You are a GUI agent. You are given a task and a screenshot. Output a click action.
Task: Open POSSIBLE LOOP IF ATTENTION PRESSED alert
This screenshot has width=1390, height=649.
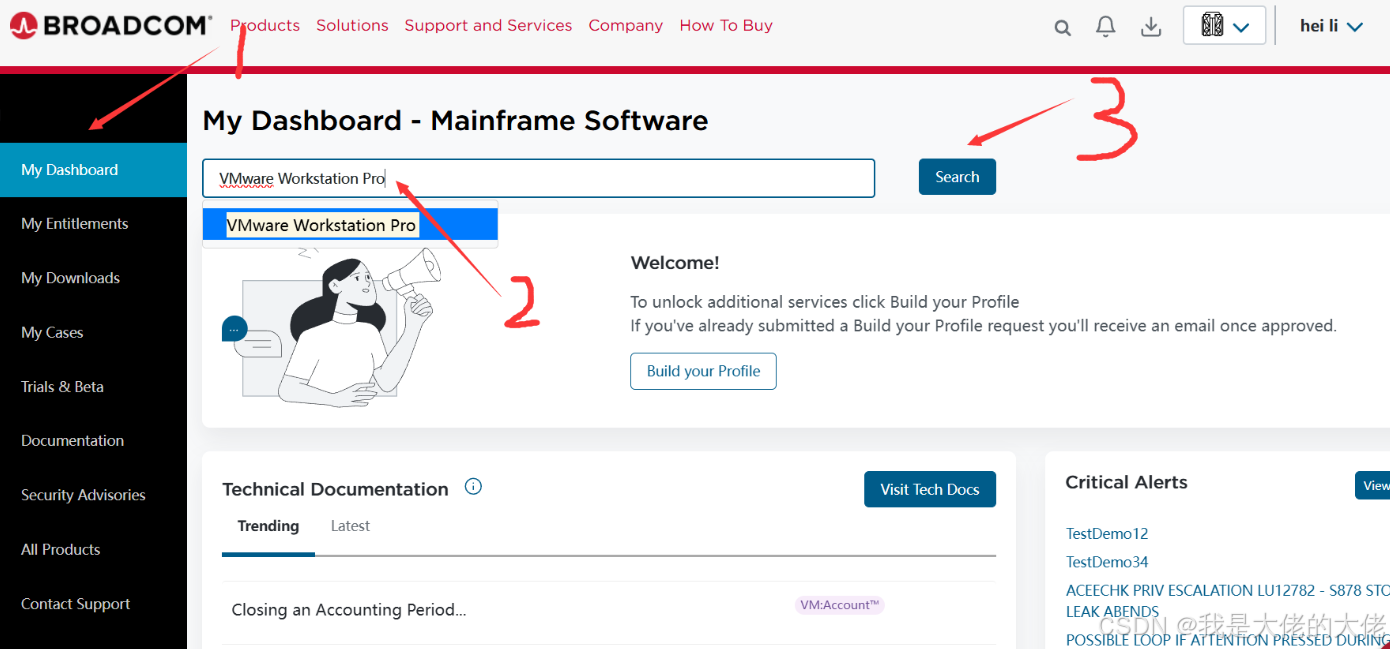(1227, 640)
